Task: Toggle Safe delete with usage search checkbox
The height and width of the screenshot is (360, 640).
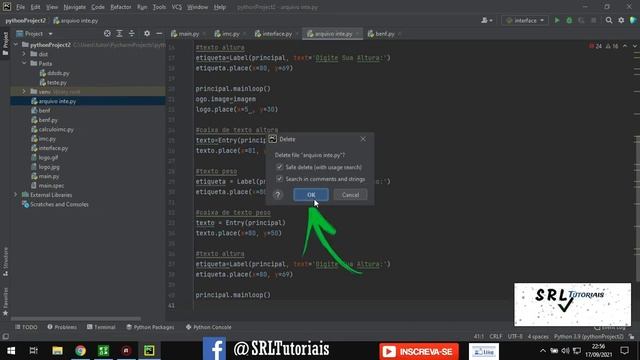Action: [280, 167]
